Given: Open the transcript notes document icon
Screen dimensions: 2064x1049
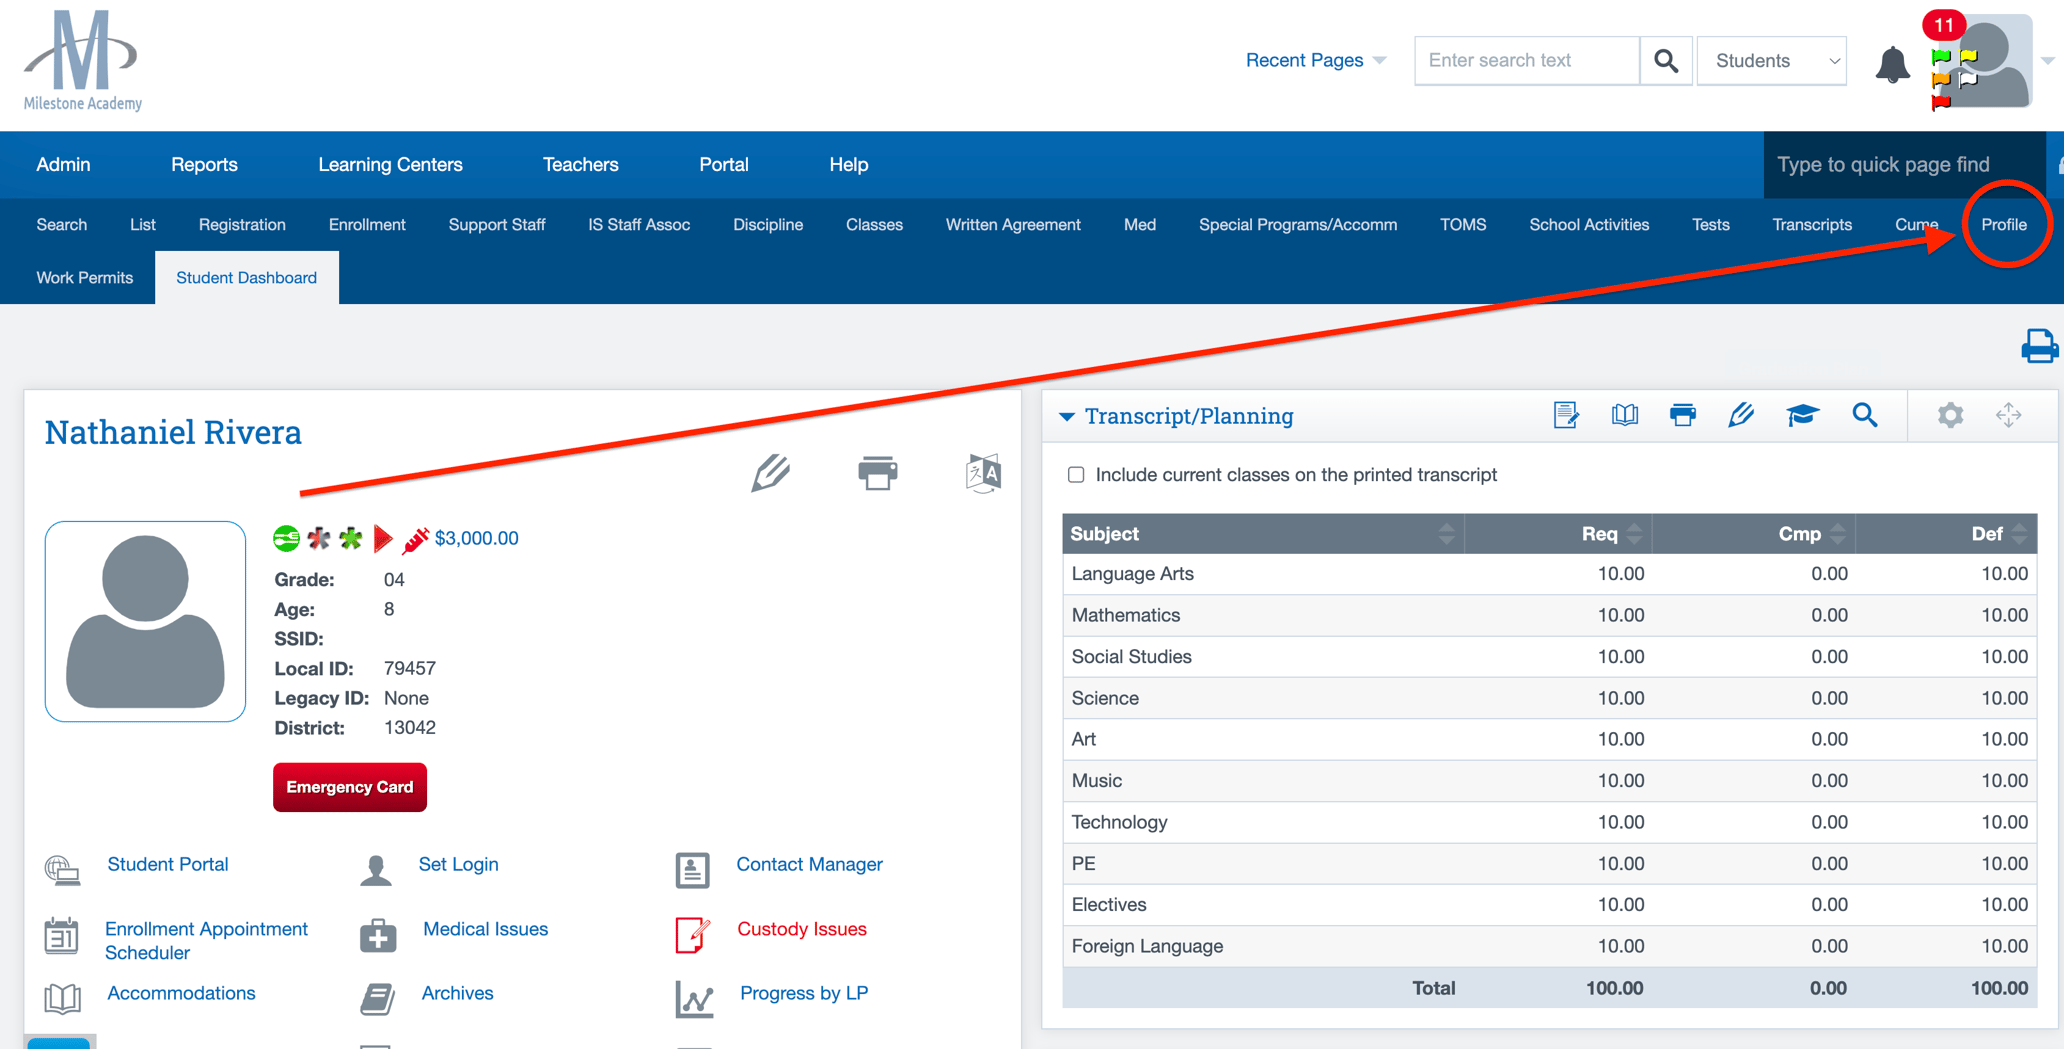Looking at the screenshot, I should (1566, 415).
